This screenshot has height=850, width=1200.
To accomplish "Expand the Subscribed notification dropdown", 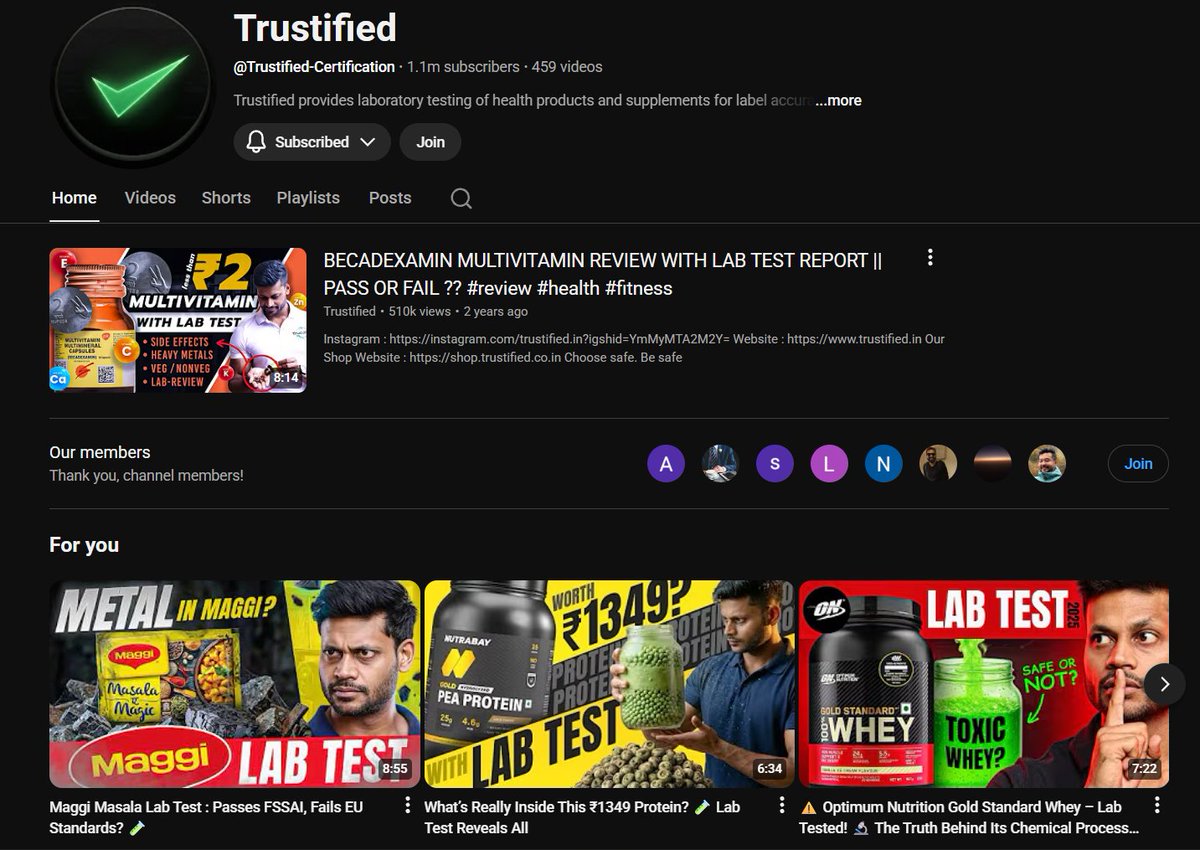I will [x=368, y=142].
